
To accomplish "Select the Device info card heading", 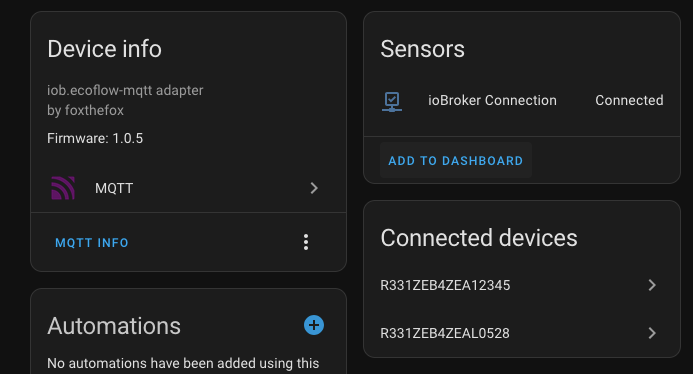I will [x=104, y=49].
